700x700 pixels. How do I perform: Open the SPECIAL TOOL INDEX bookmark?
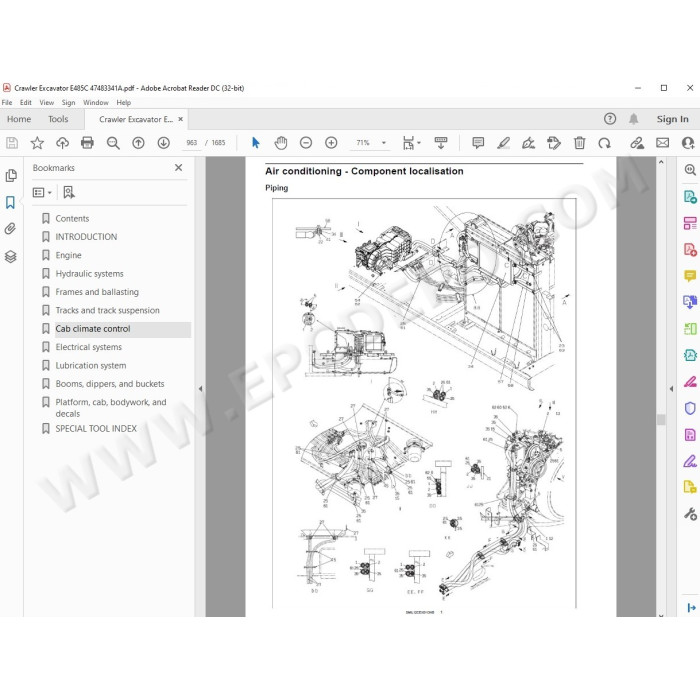click(96, 429)
